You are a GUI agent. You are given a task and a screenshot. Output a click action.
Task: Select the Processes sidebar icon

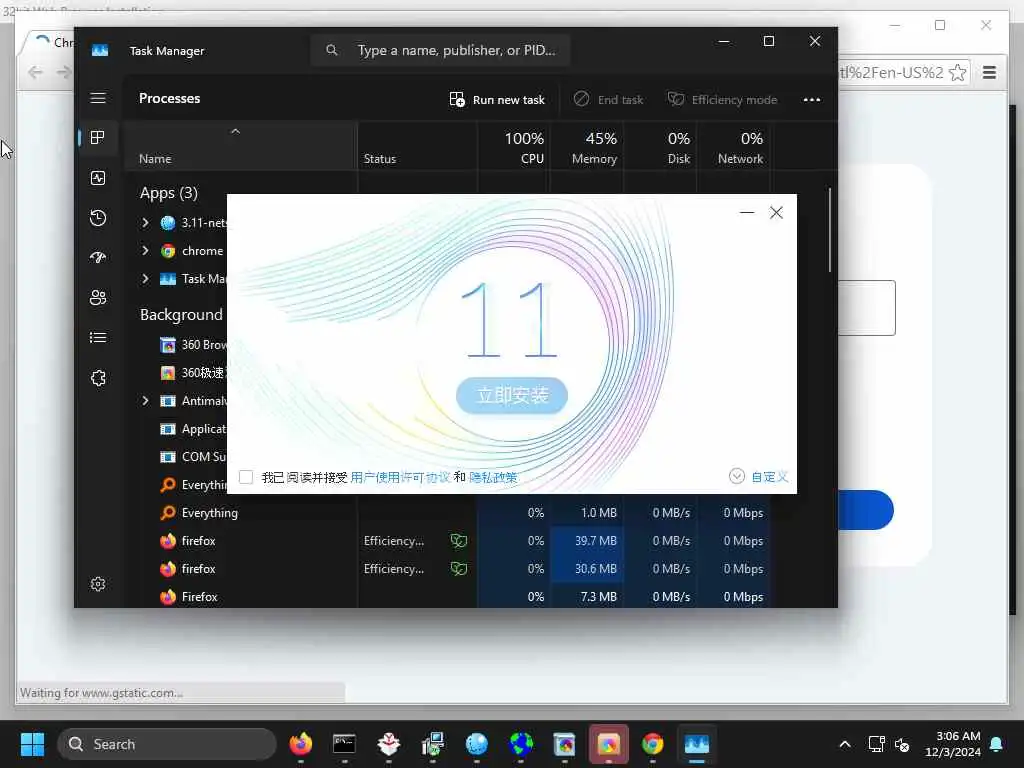[98, 138]
